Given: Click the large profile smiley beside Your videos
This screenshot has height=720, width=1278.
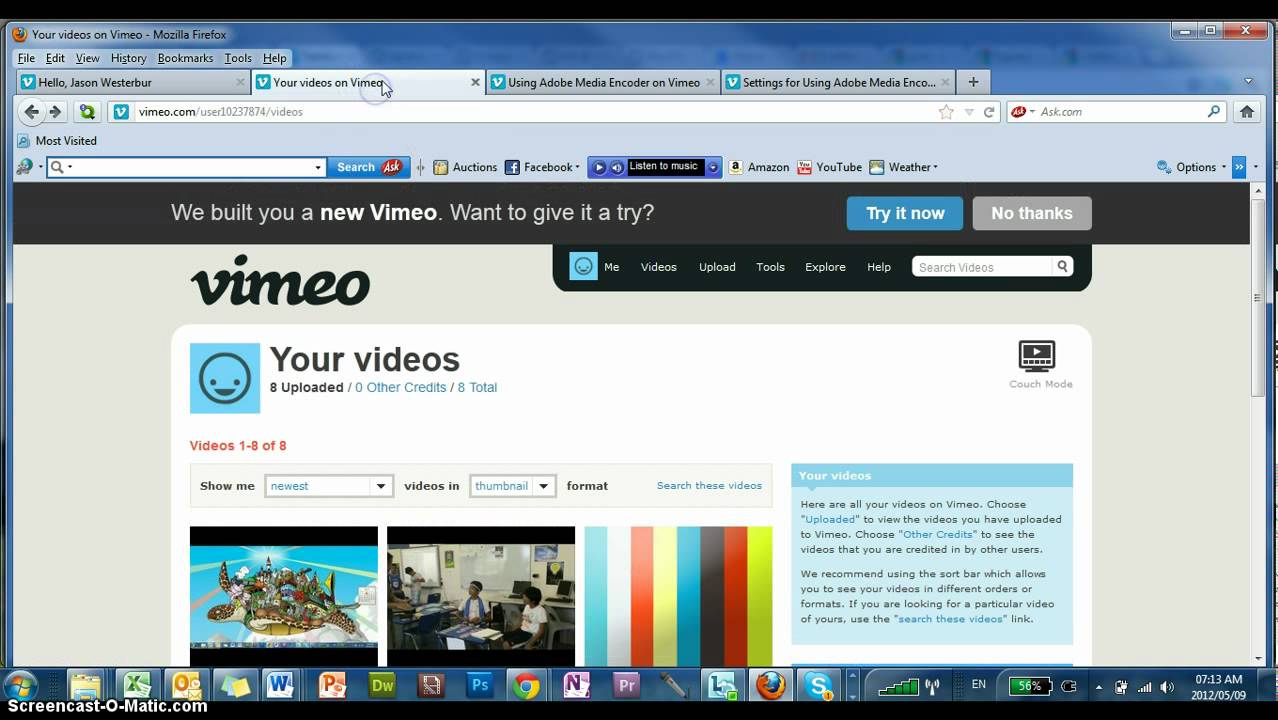Looking at the screenshot, I should coord(225,378).
